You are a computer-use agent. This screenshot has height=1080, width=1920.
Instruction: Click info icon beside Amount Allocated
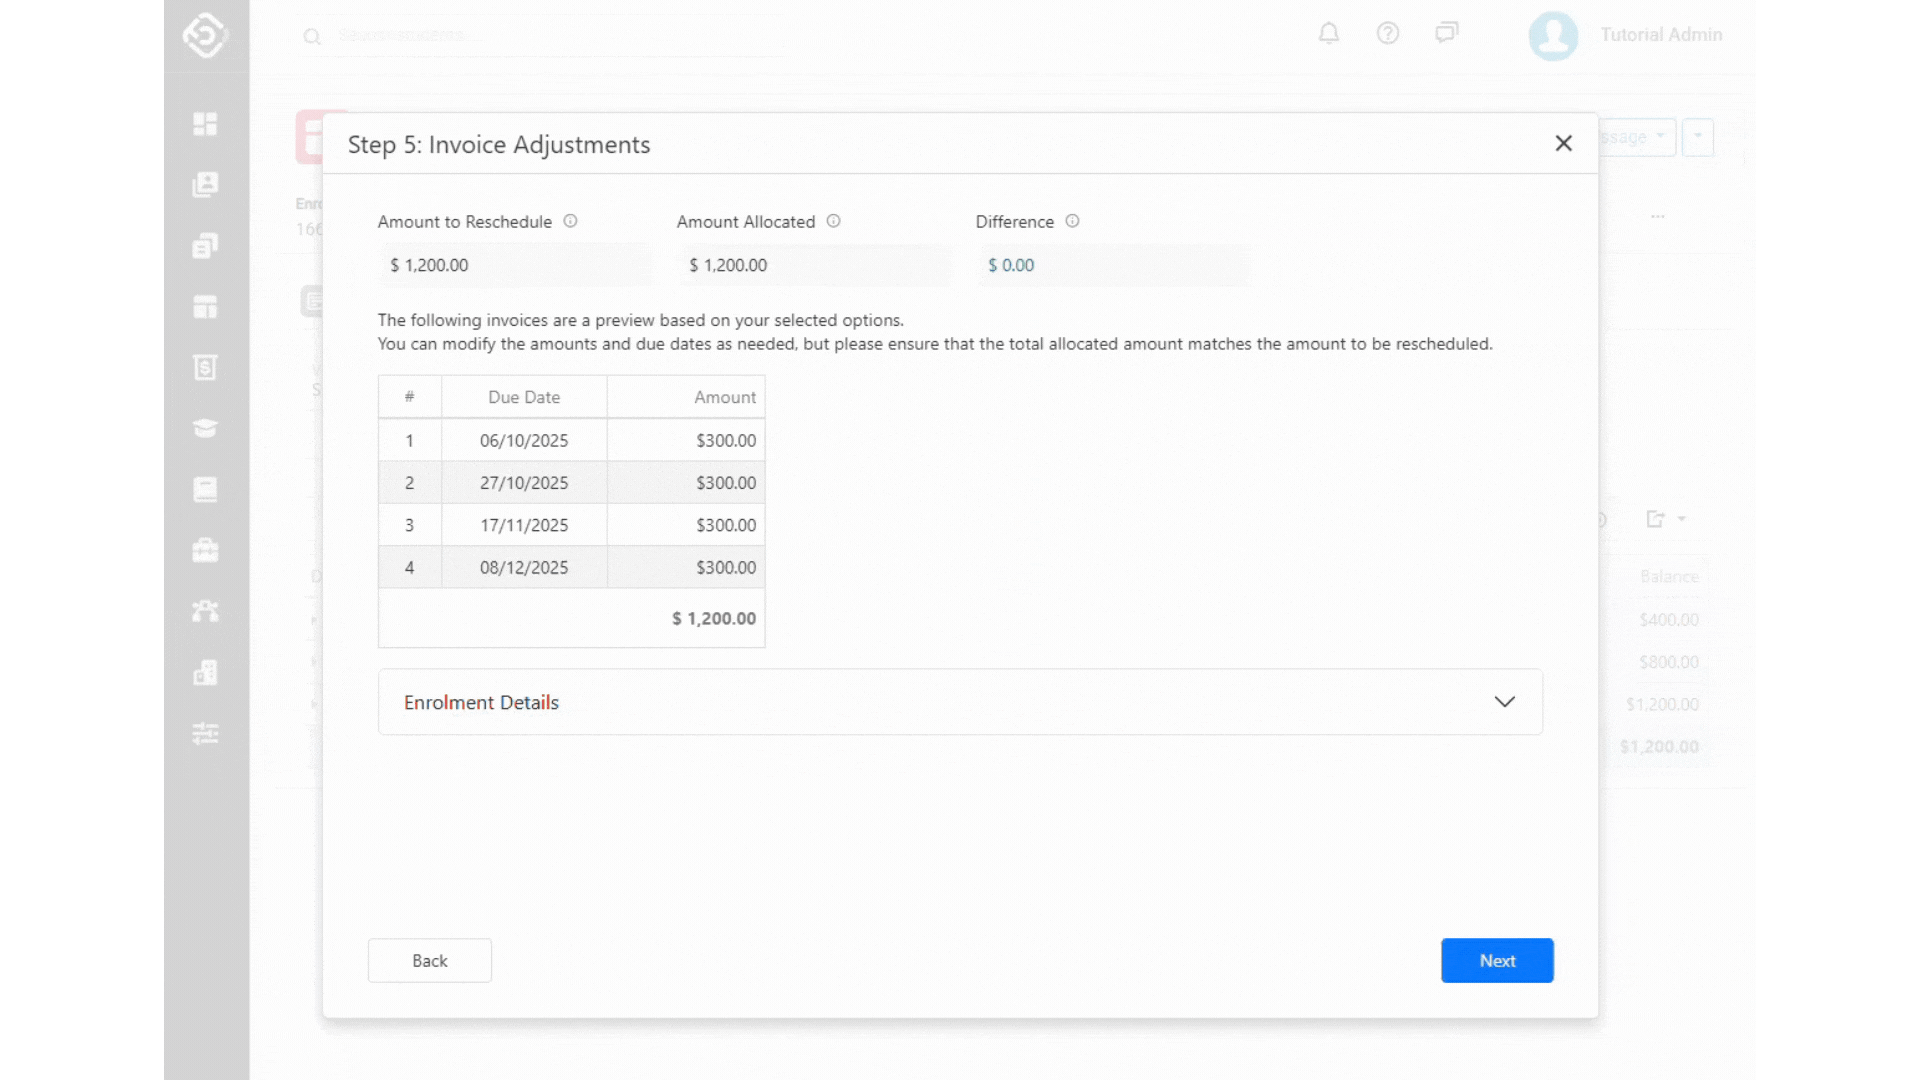(833, 221)
